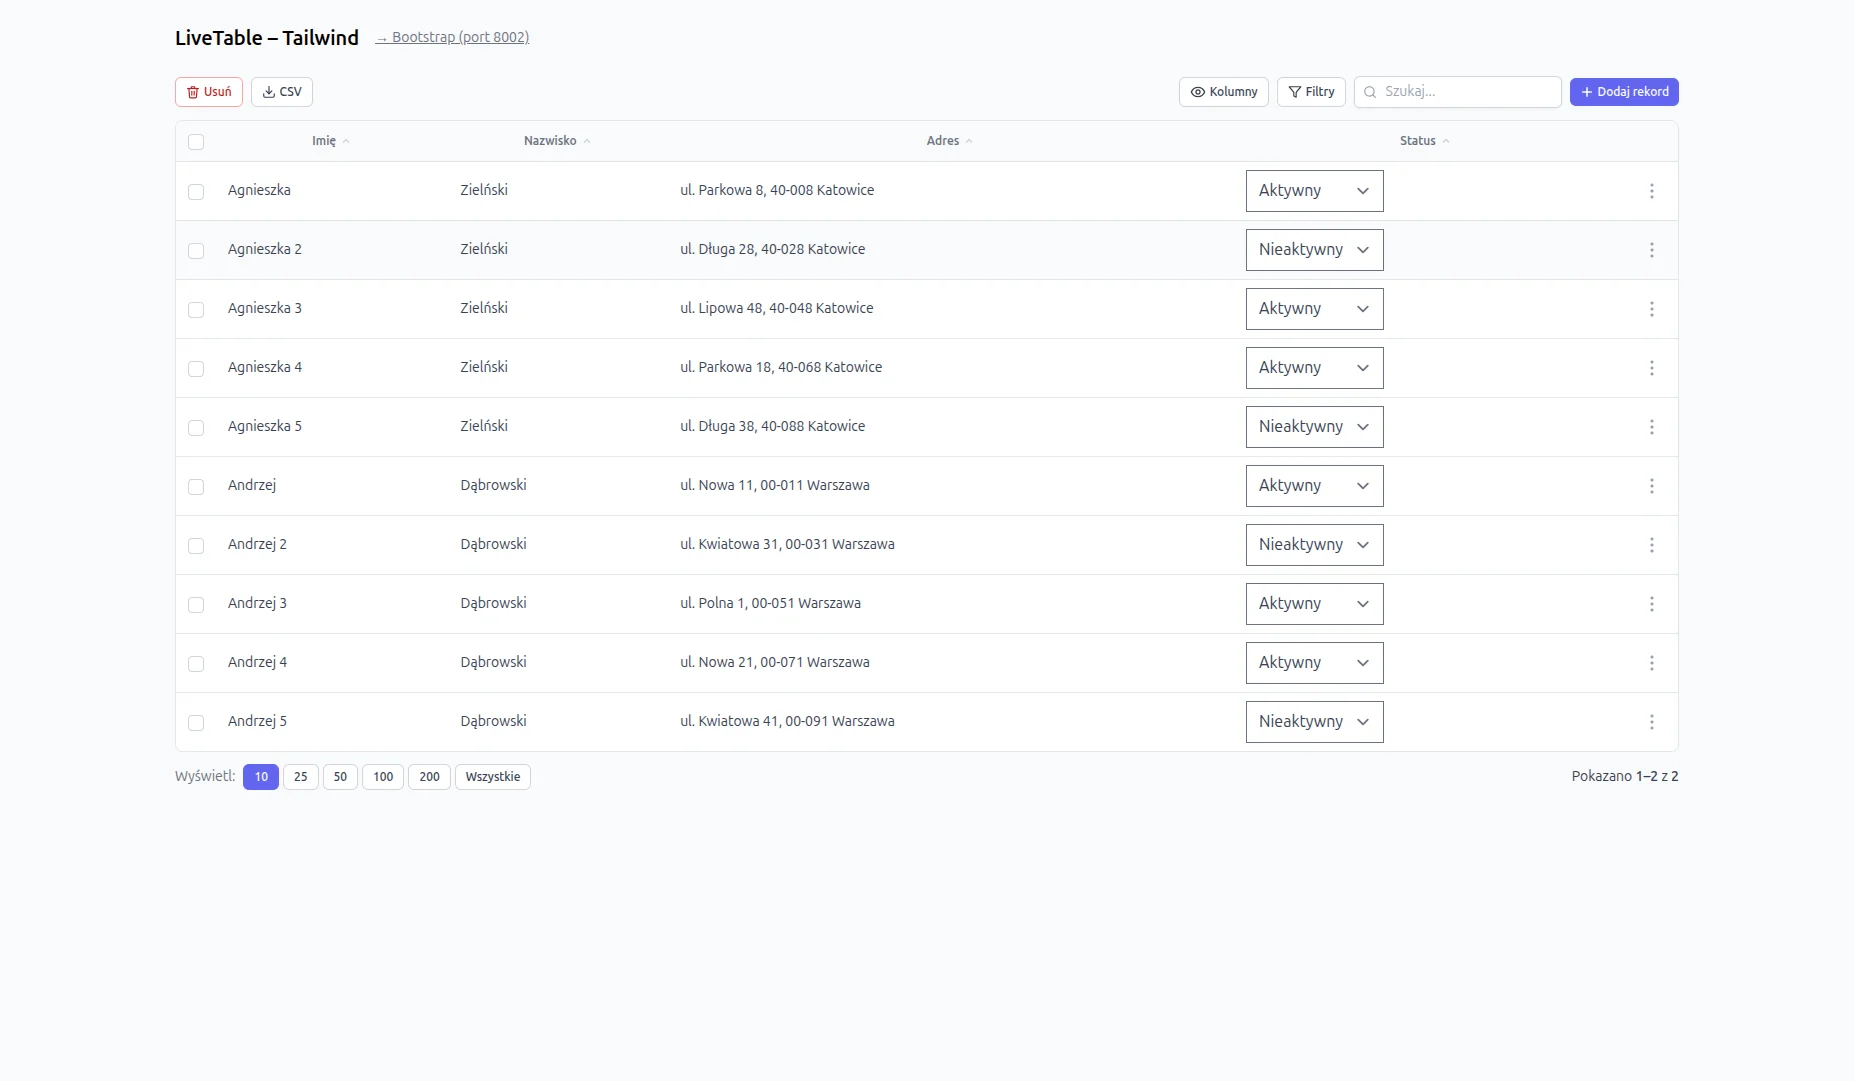The width and height of the screenshot is (1854, 1081).
Task: Open the filter icon beside Filtry
Action: [1296, 91]
